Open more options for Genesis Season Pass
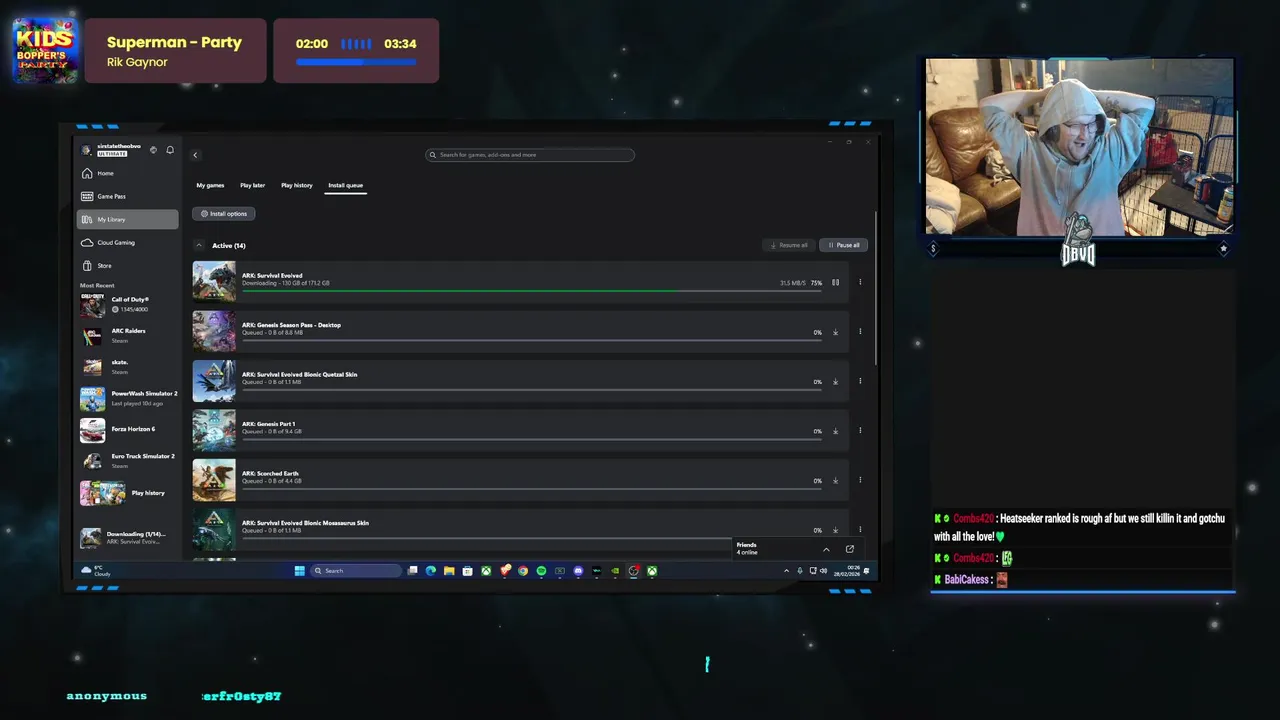Image resolution: width=1280 pixels, height=720 pixels. [860, 332]
